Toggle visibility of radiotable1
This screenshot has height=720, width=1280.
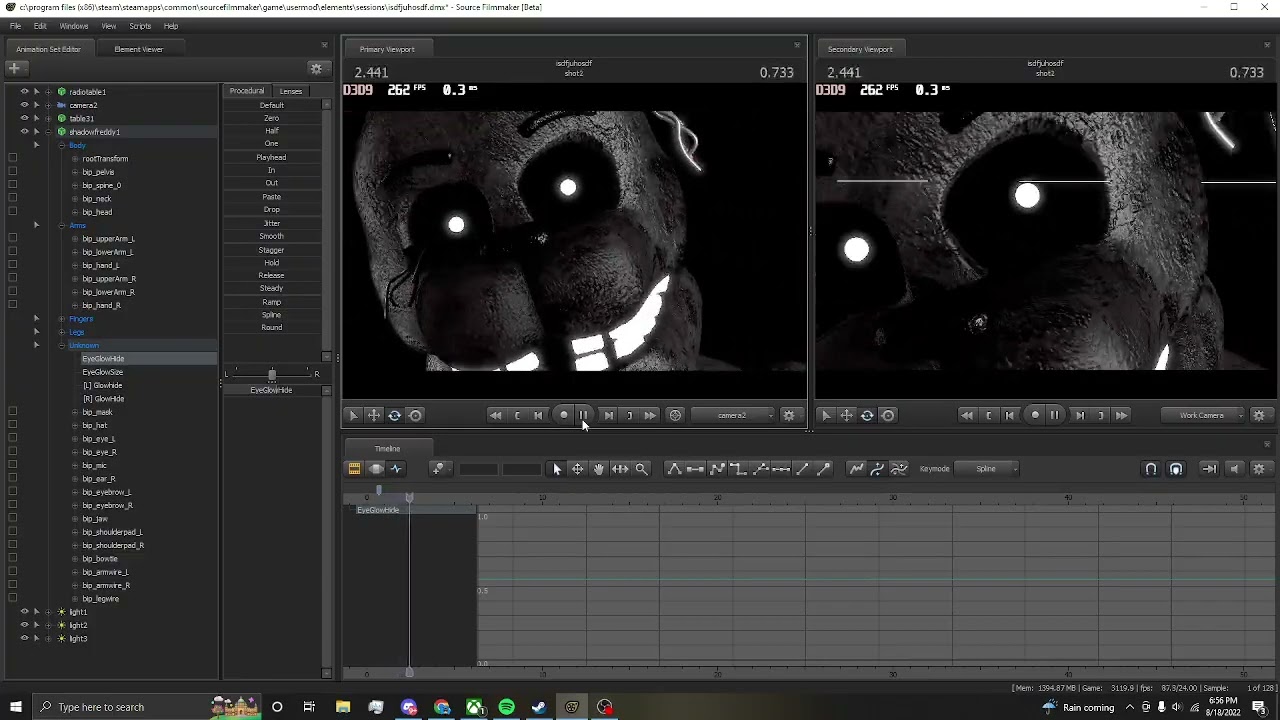(x=25, y=92)
